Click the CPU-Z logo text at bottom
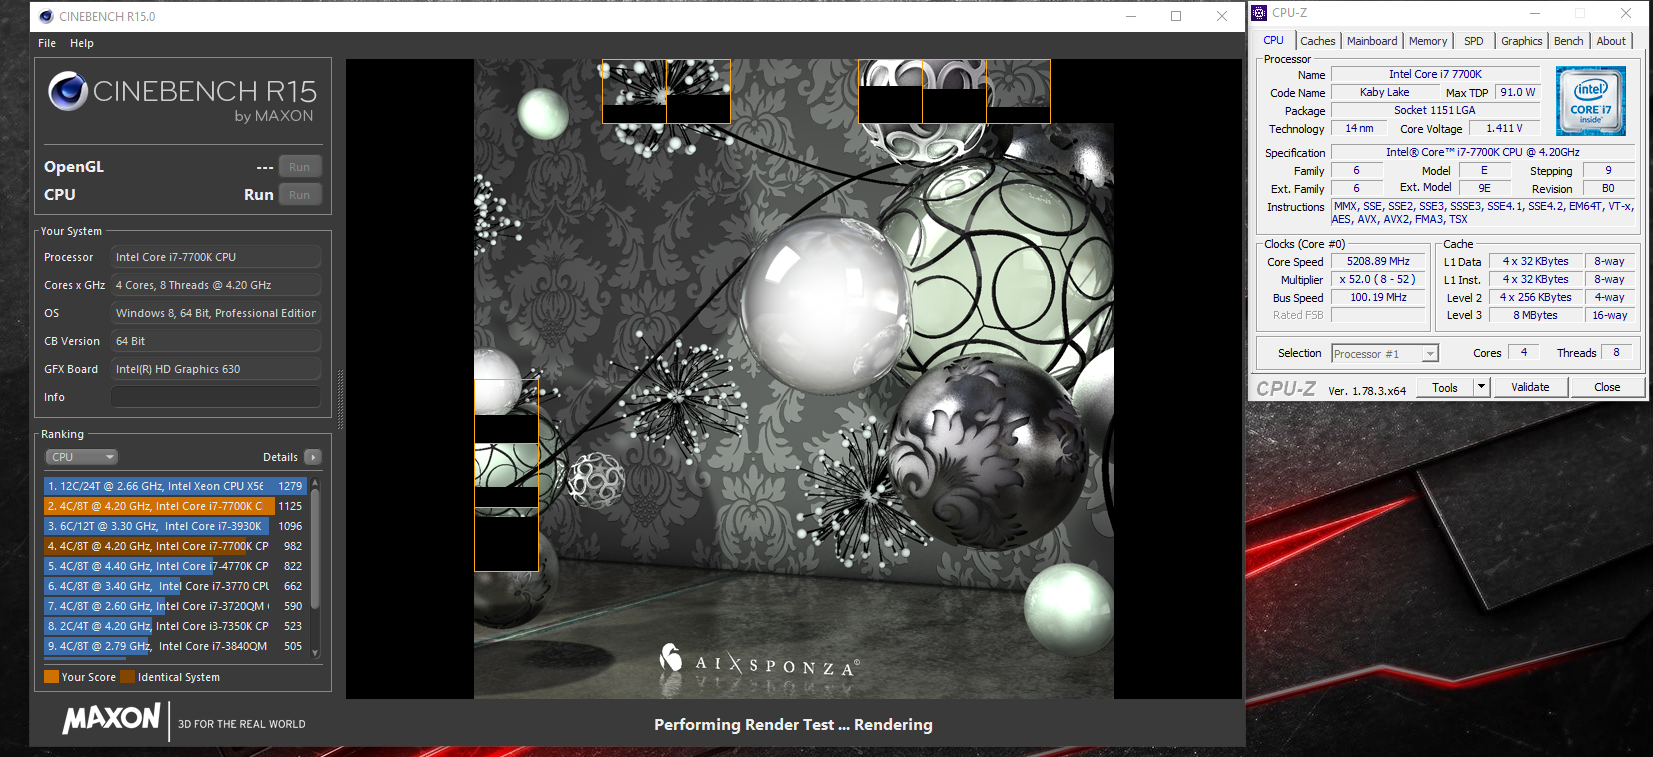Image resolution: width=1653 pixels, height=757 pixels. tap(1286, 389)
